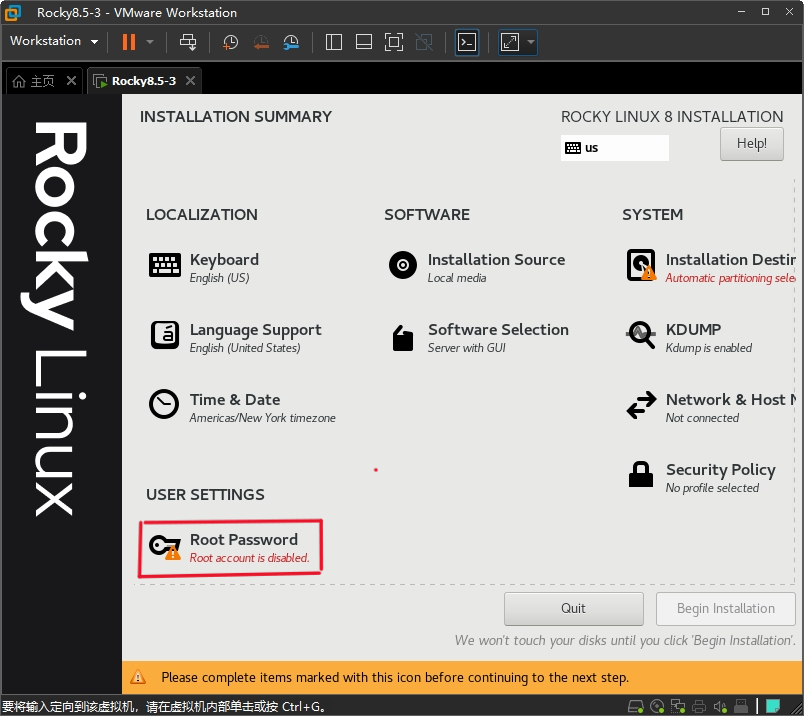The image size is (804, 716).
Task: Open Time & Date settings
Action: click(x=242, y=408)
